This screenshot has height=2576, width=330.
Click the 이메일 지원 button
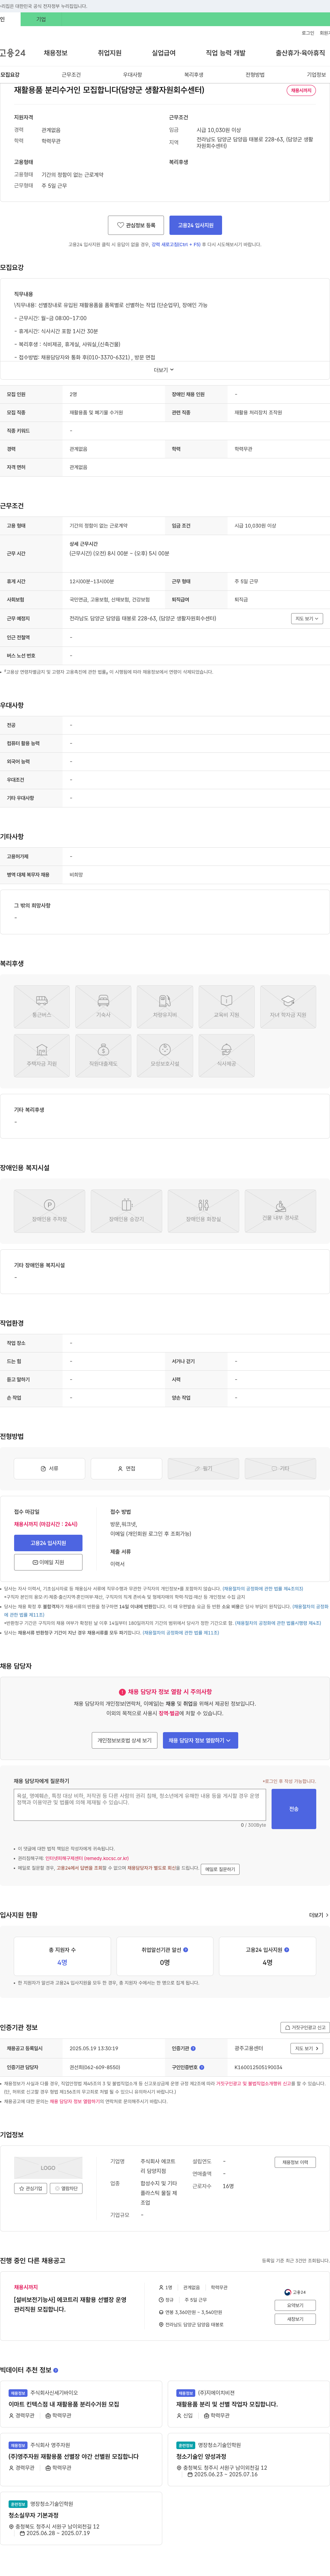pos(48,1562)
